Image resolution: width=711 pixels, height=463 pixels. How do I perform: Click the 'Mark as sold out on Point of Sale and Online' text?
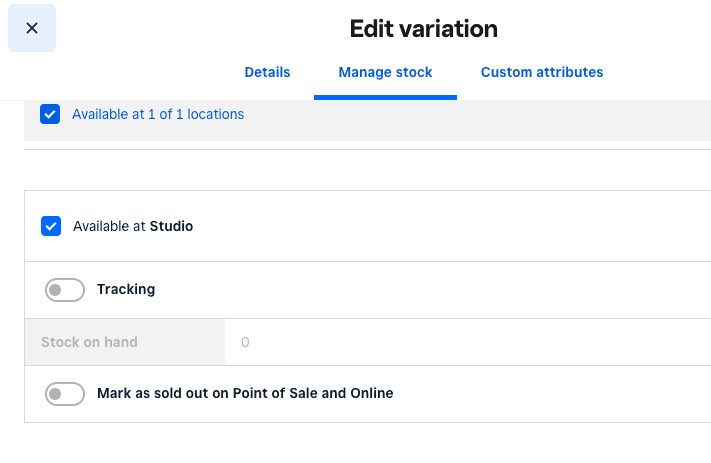(x=245, y=393)
